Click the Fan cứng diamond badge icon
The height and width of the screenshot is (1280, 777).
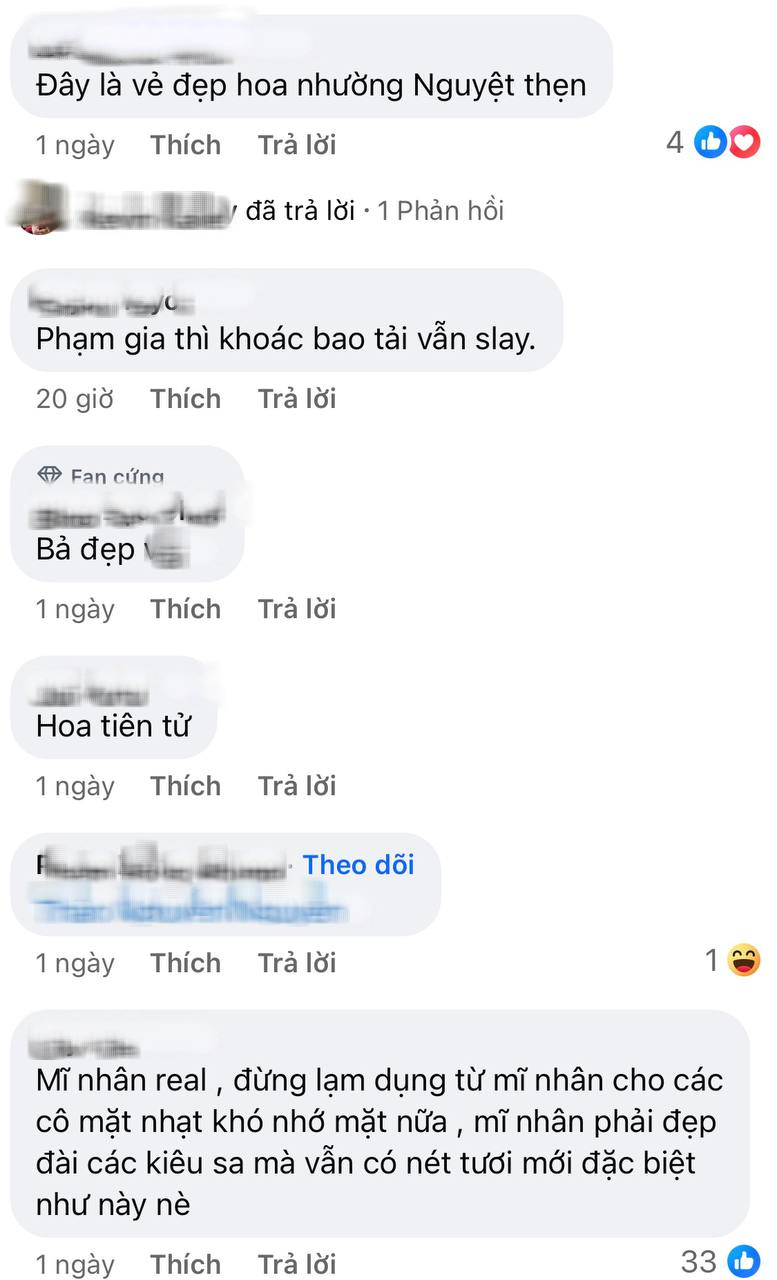49,476
